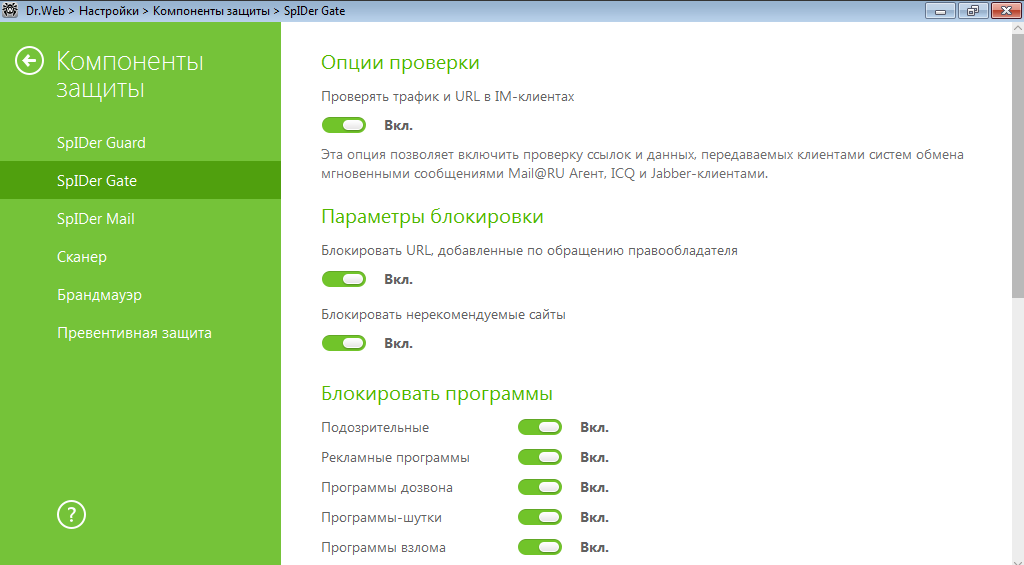Select SpIDer Gate in sidebar

click(140, 180)
